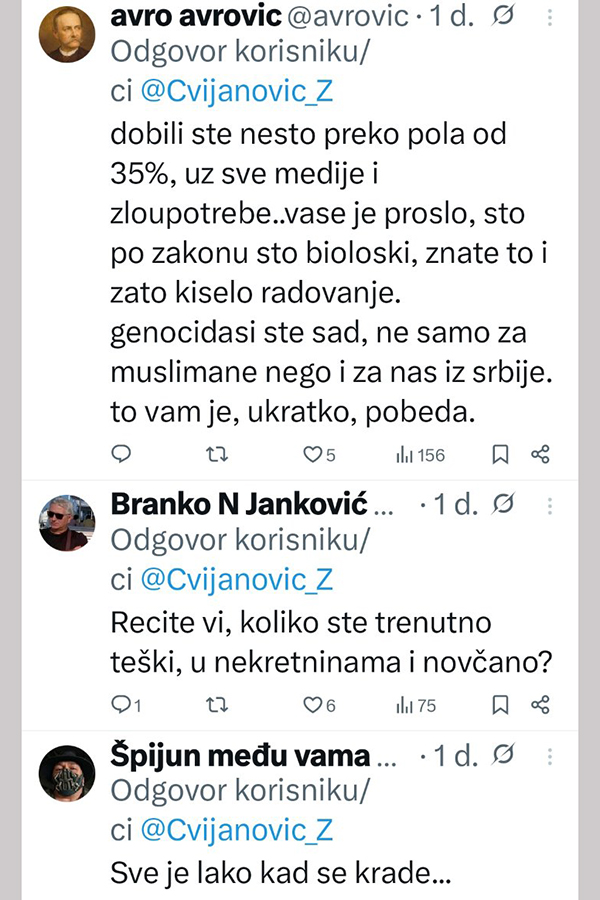This screenshot has width=600, height=900.
Task: View analytics showing 75 views
Action: [416, 705]
